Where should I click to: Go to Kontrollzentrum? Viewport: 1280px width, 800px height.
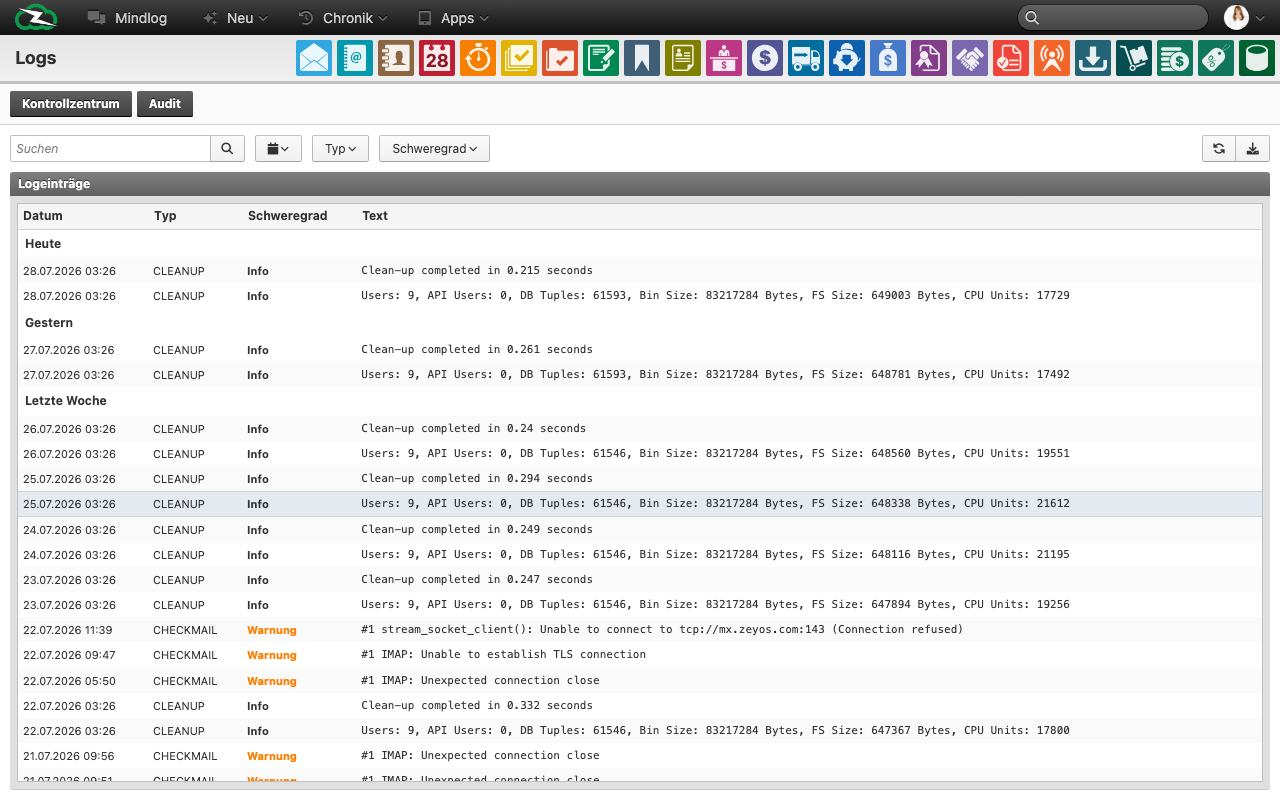pyautogui.click(x=71, y=104)
